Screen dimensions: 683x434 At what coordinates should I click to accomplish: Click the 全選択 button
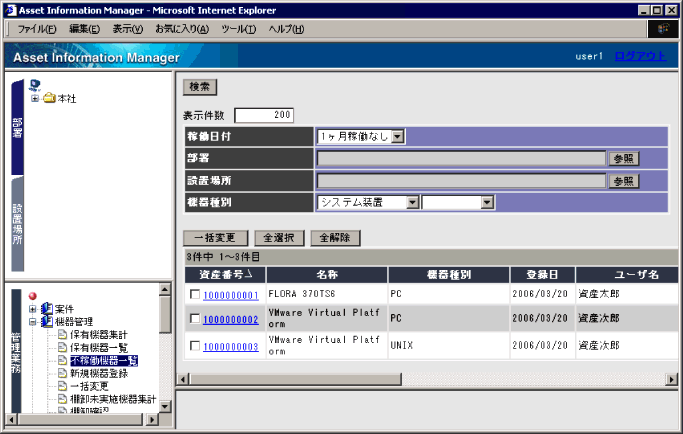(279, 238)
